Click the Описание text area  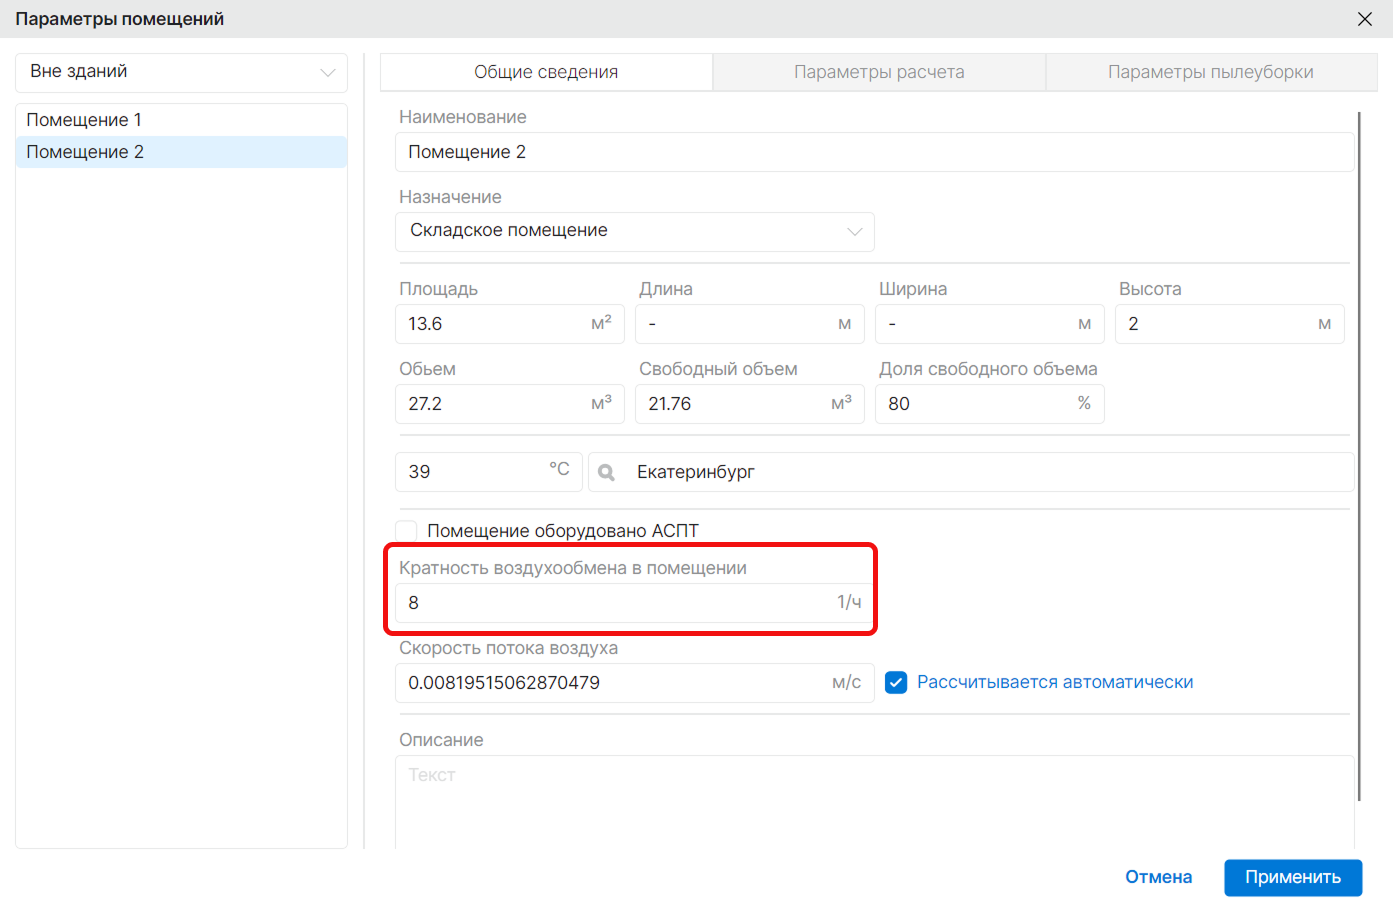pos(875,802)
